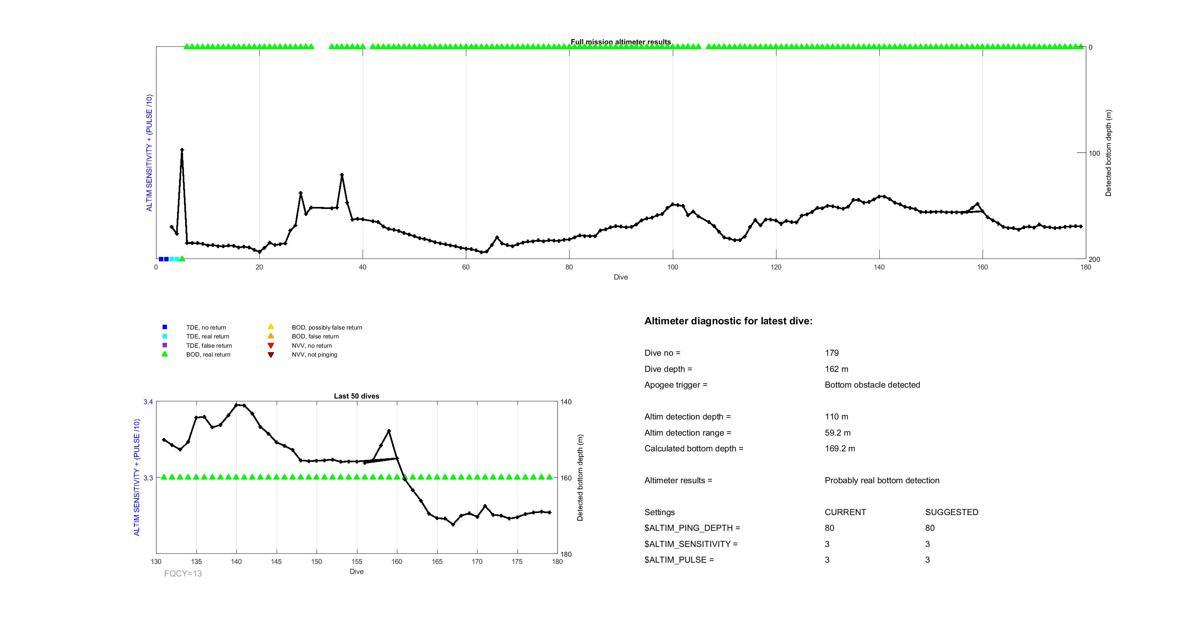The height and width of the screenshot is (622, 1200).
Task: Click the '$ALTIM_SENSITIVITY =' setting label
Action: click(692, 544)
